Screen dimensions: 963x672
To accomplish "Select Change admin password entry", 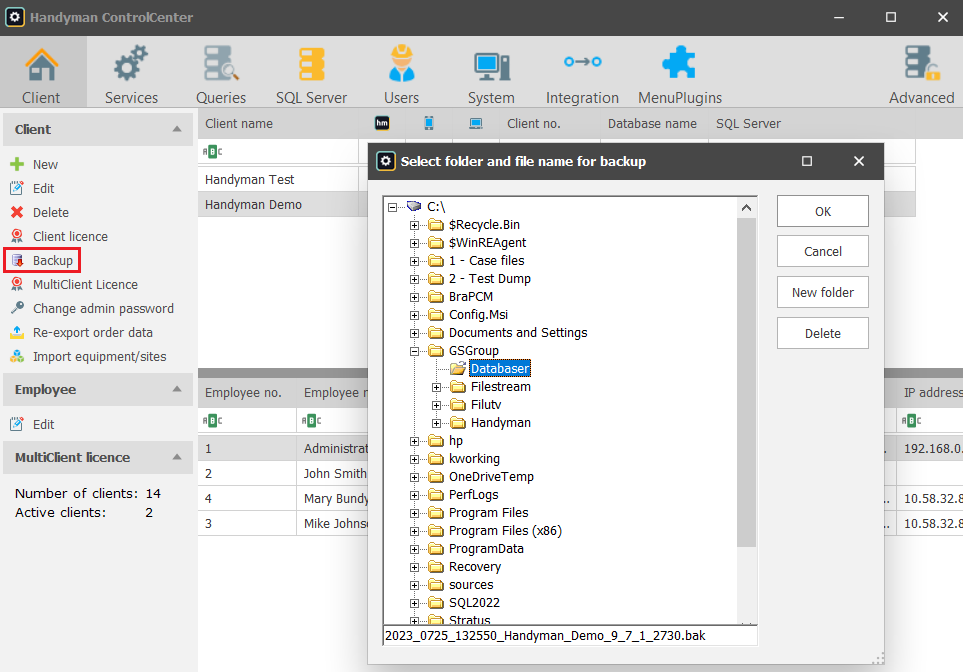I will pos(103,308).
